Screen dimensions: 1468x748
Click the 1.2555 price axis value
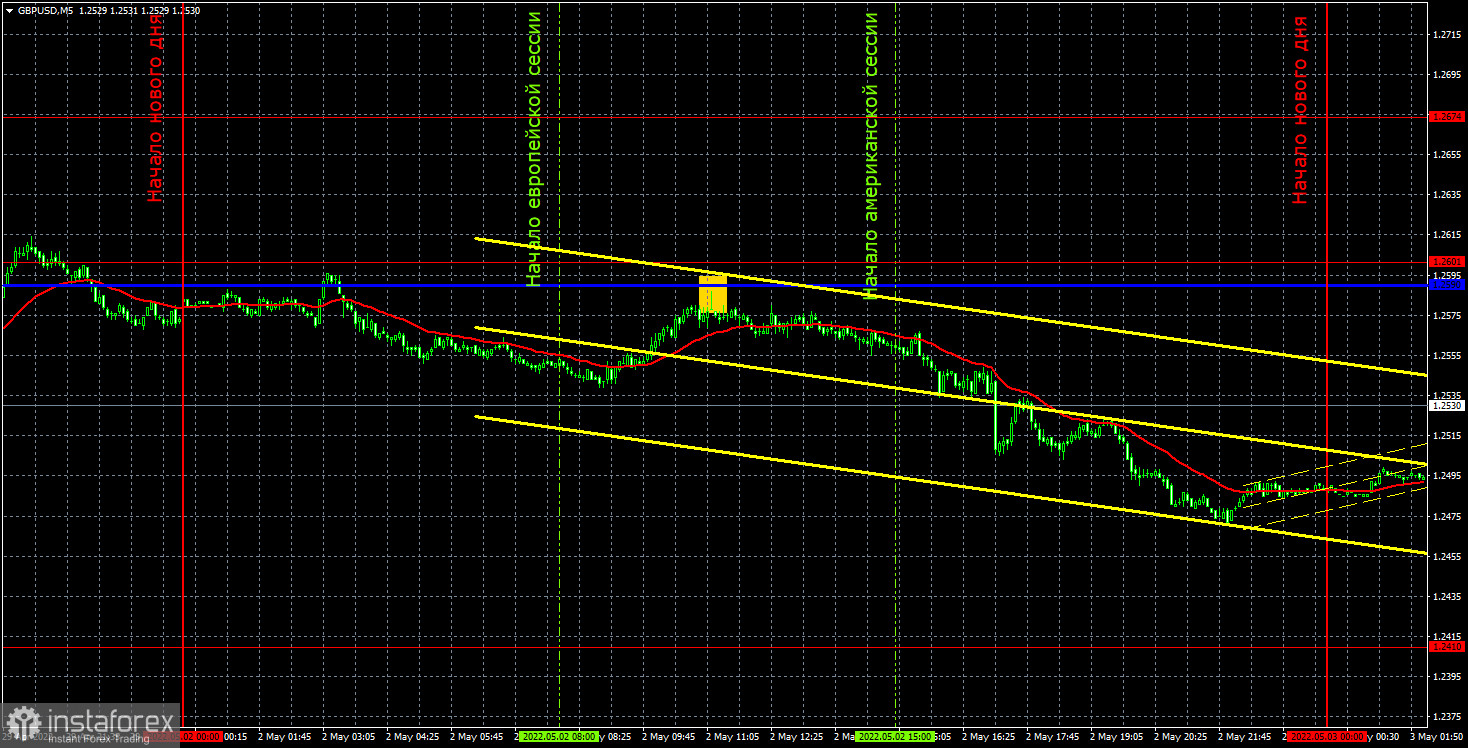(x=1447, y=356)
